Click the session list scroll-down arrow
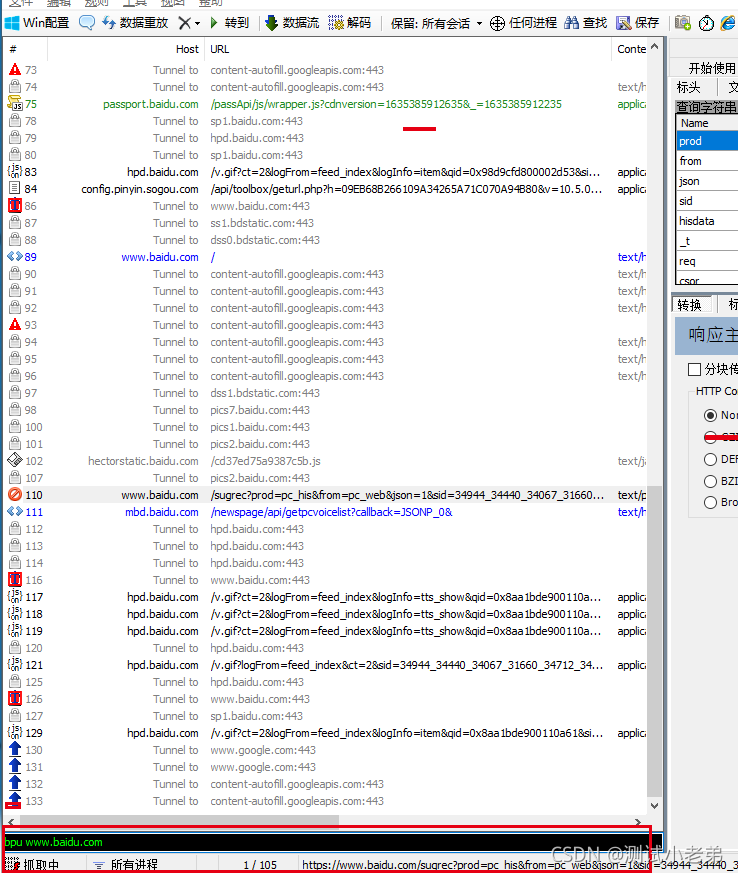This screenshot has width=738, height=873. pos(655,806)
